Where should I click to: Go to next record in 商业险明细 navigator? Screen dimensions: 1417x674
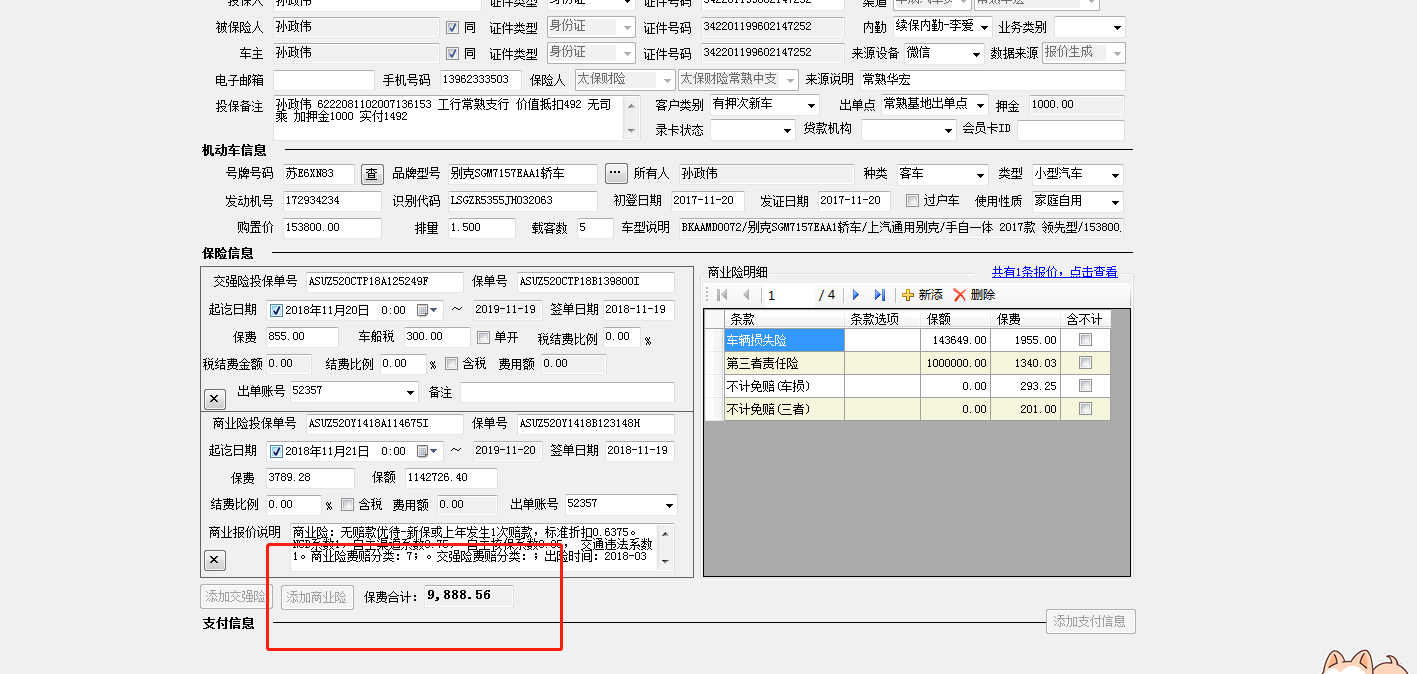[x=856, y=295]
